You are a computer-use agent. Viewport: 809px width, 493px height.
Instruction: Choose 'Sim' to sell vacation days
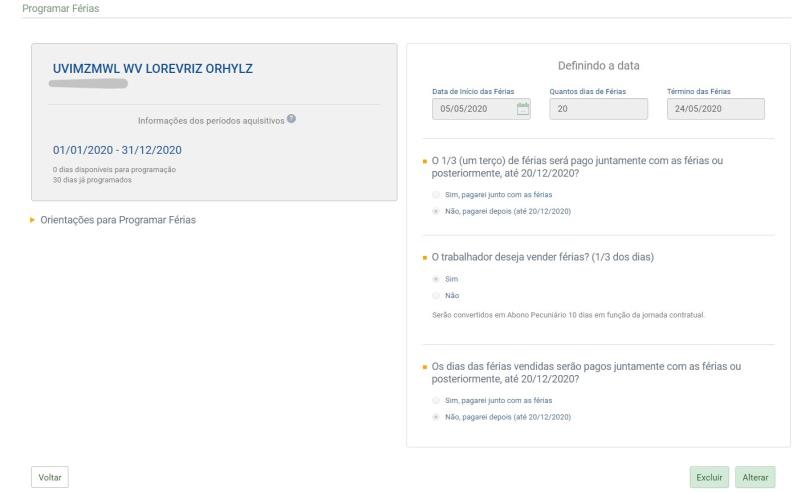(436, 281)
